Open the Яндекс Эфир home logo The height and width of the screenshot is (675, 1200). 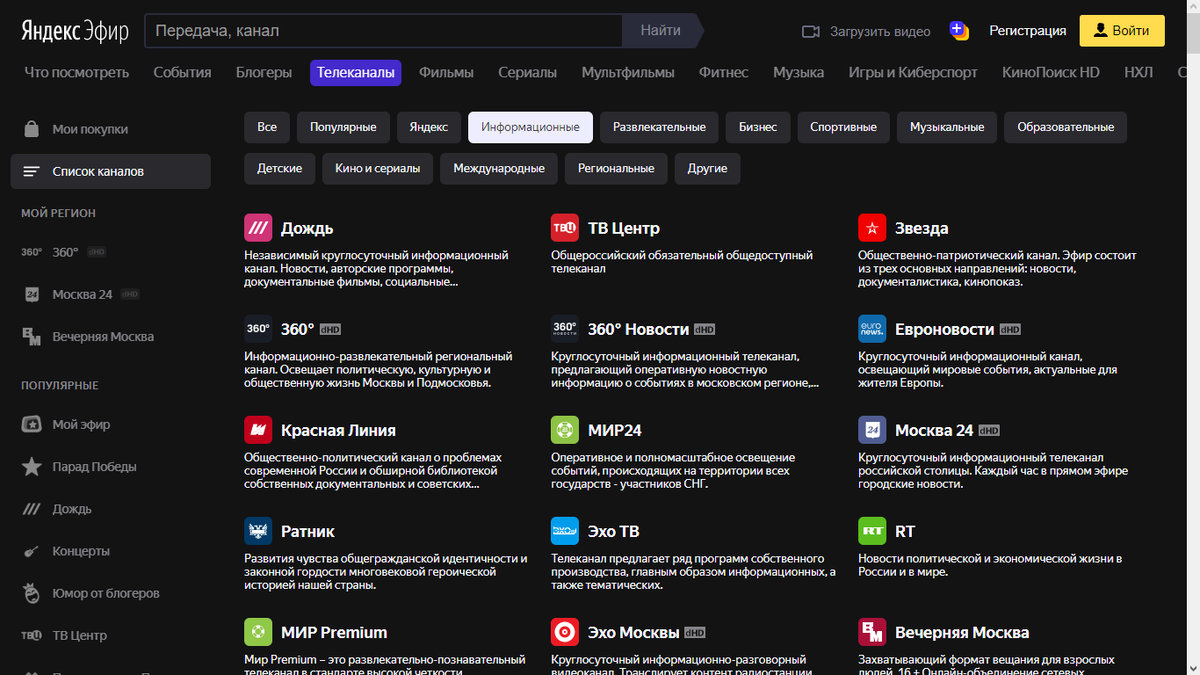point(75,31)
